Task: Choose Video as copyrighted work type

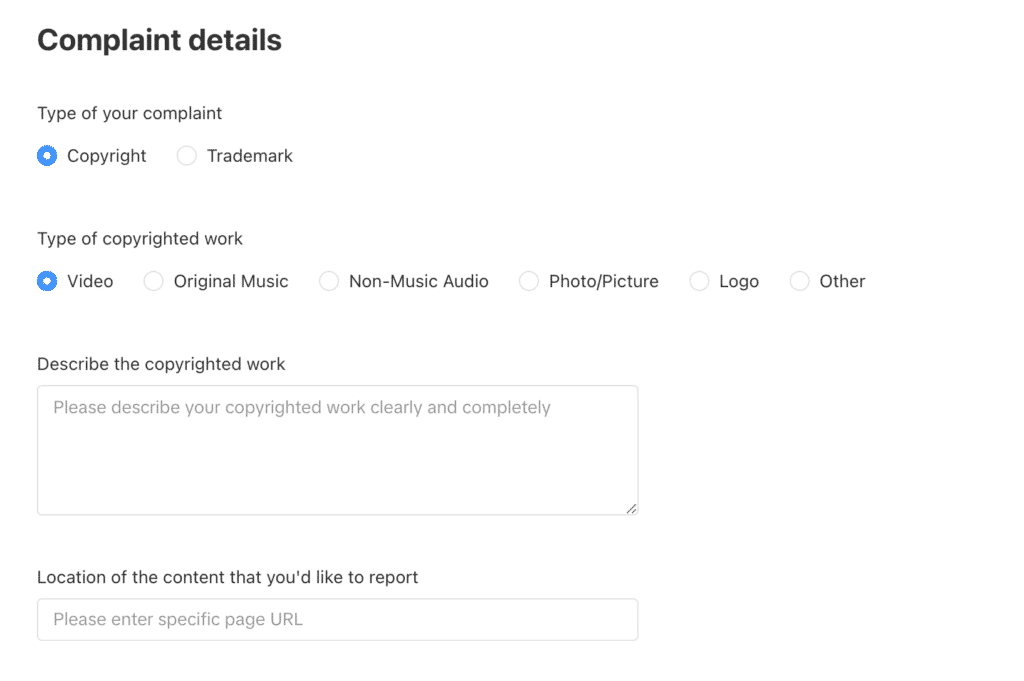Action: point(47,281)
